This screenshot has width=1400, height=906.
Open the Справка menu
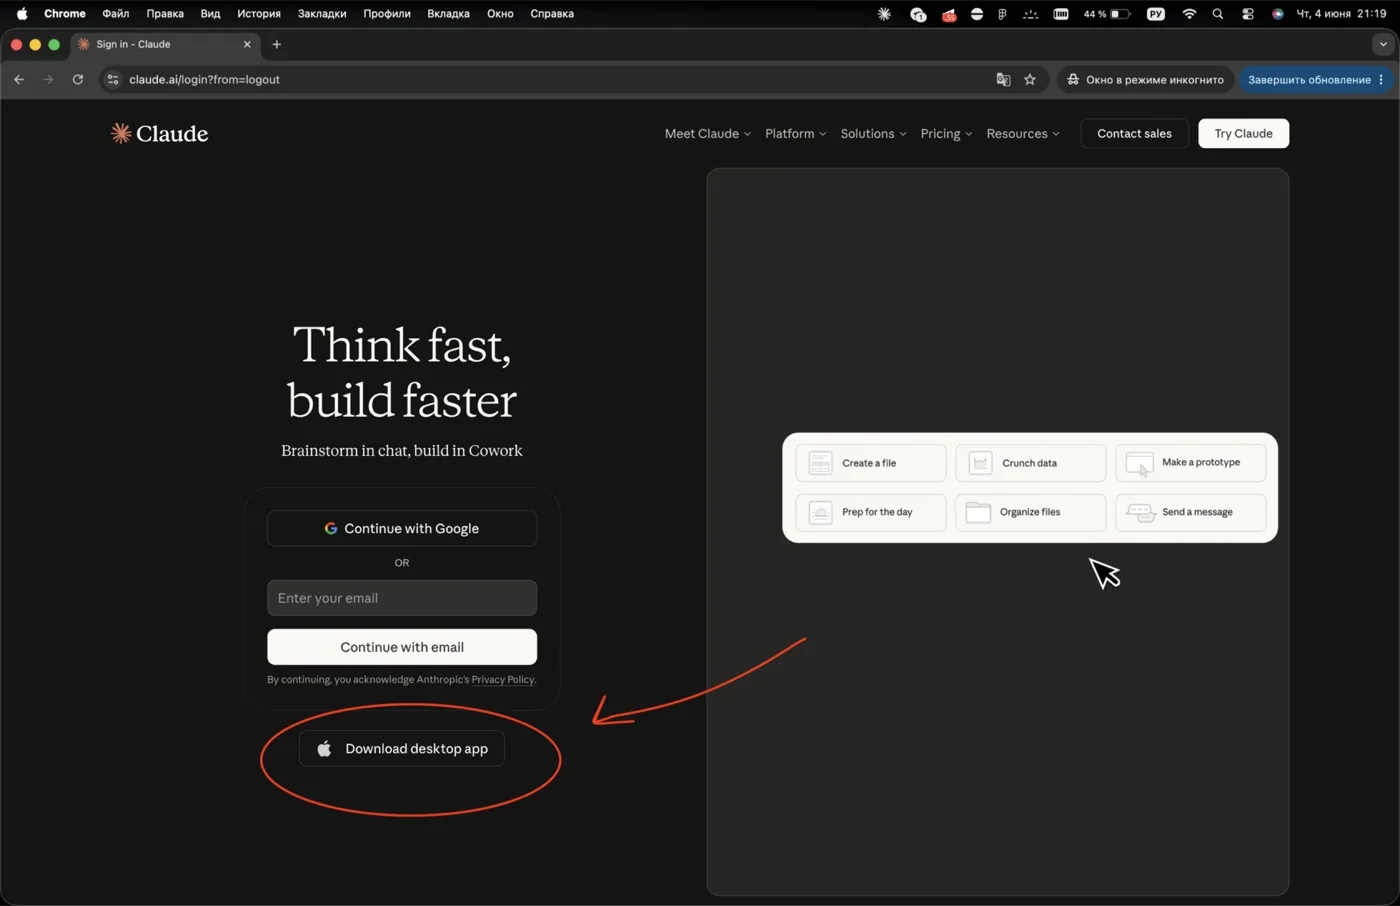tap(552, 14)
